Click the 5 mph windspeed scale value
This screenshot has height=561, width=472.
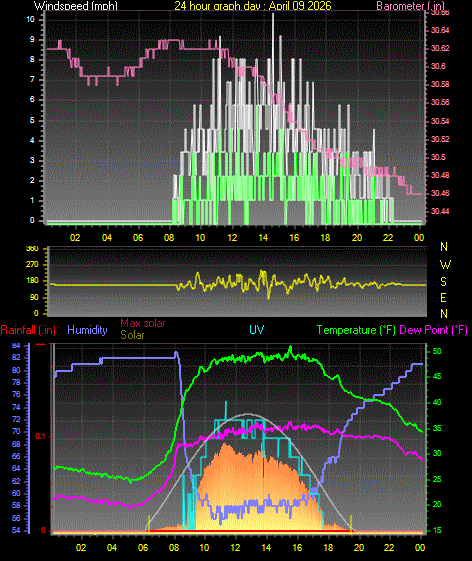pos(33,120)
